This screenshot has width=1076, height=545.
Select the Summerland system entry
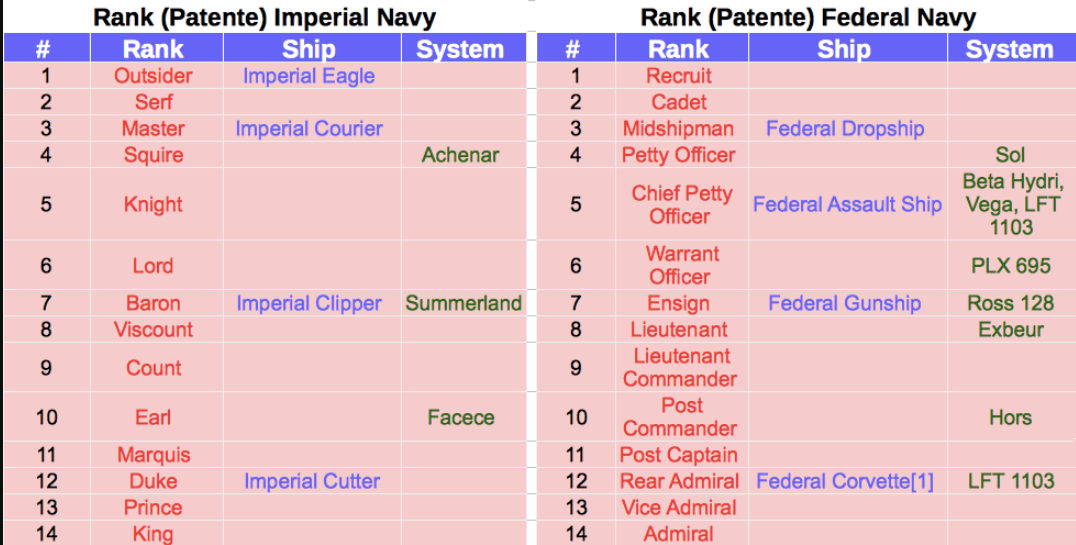464,303
